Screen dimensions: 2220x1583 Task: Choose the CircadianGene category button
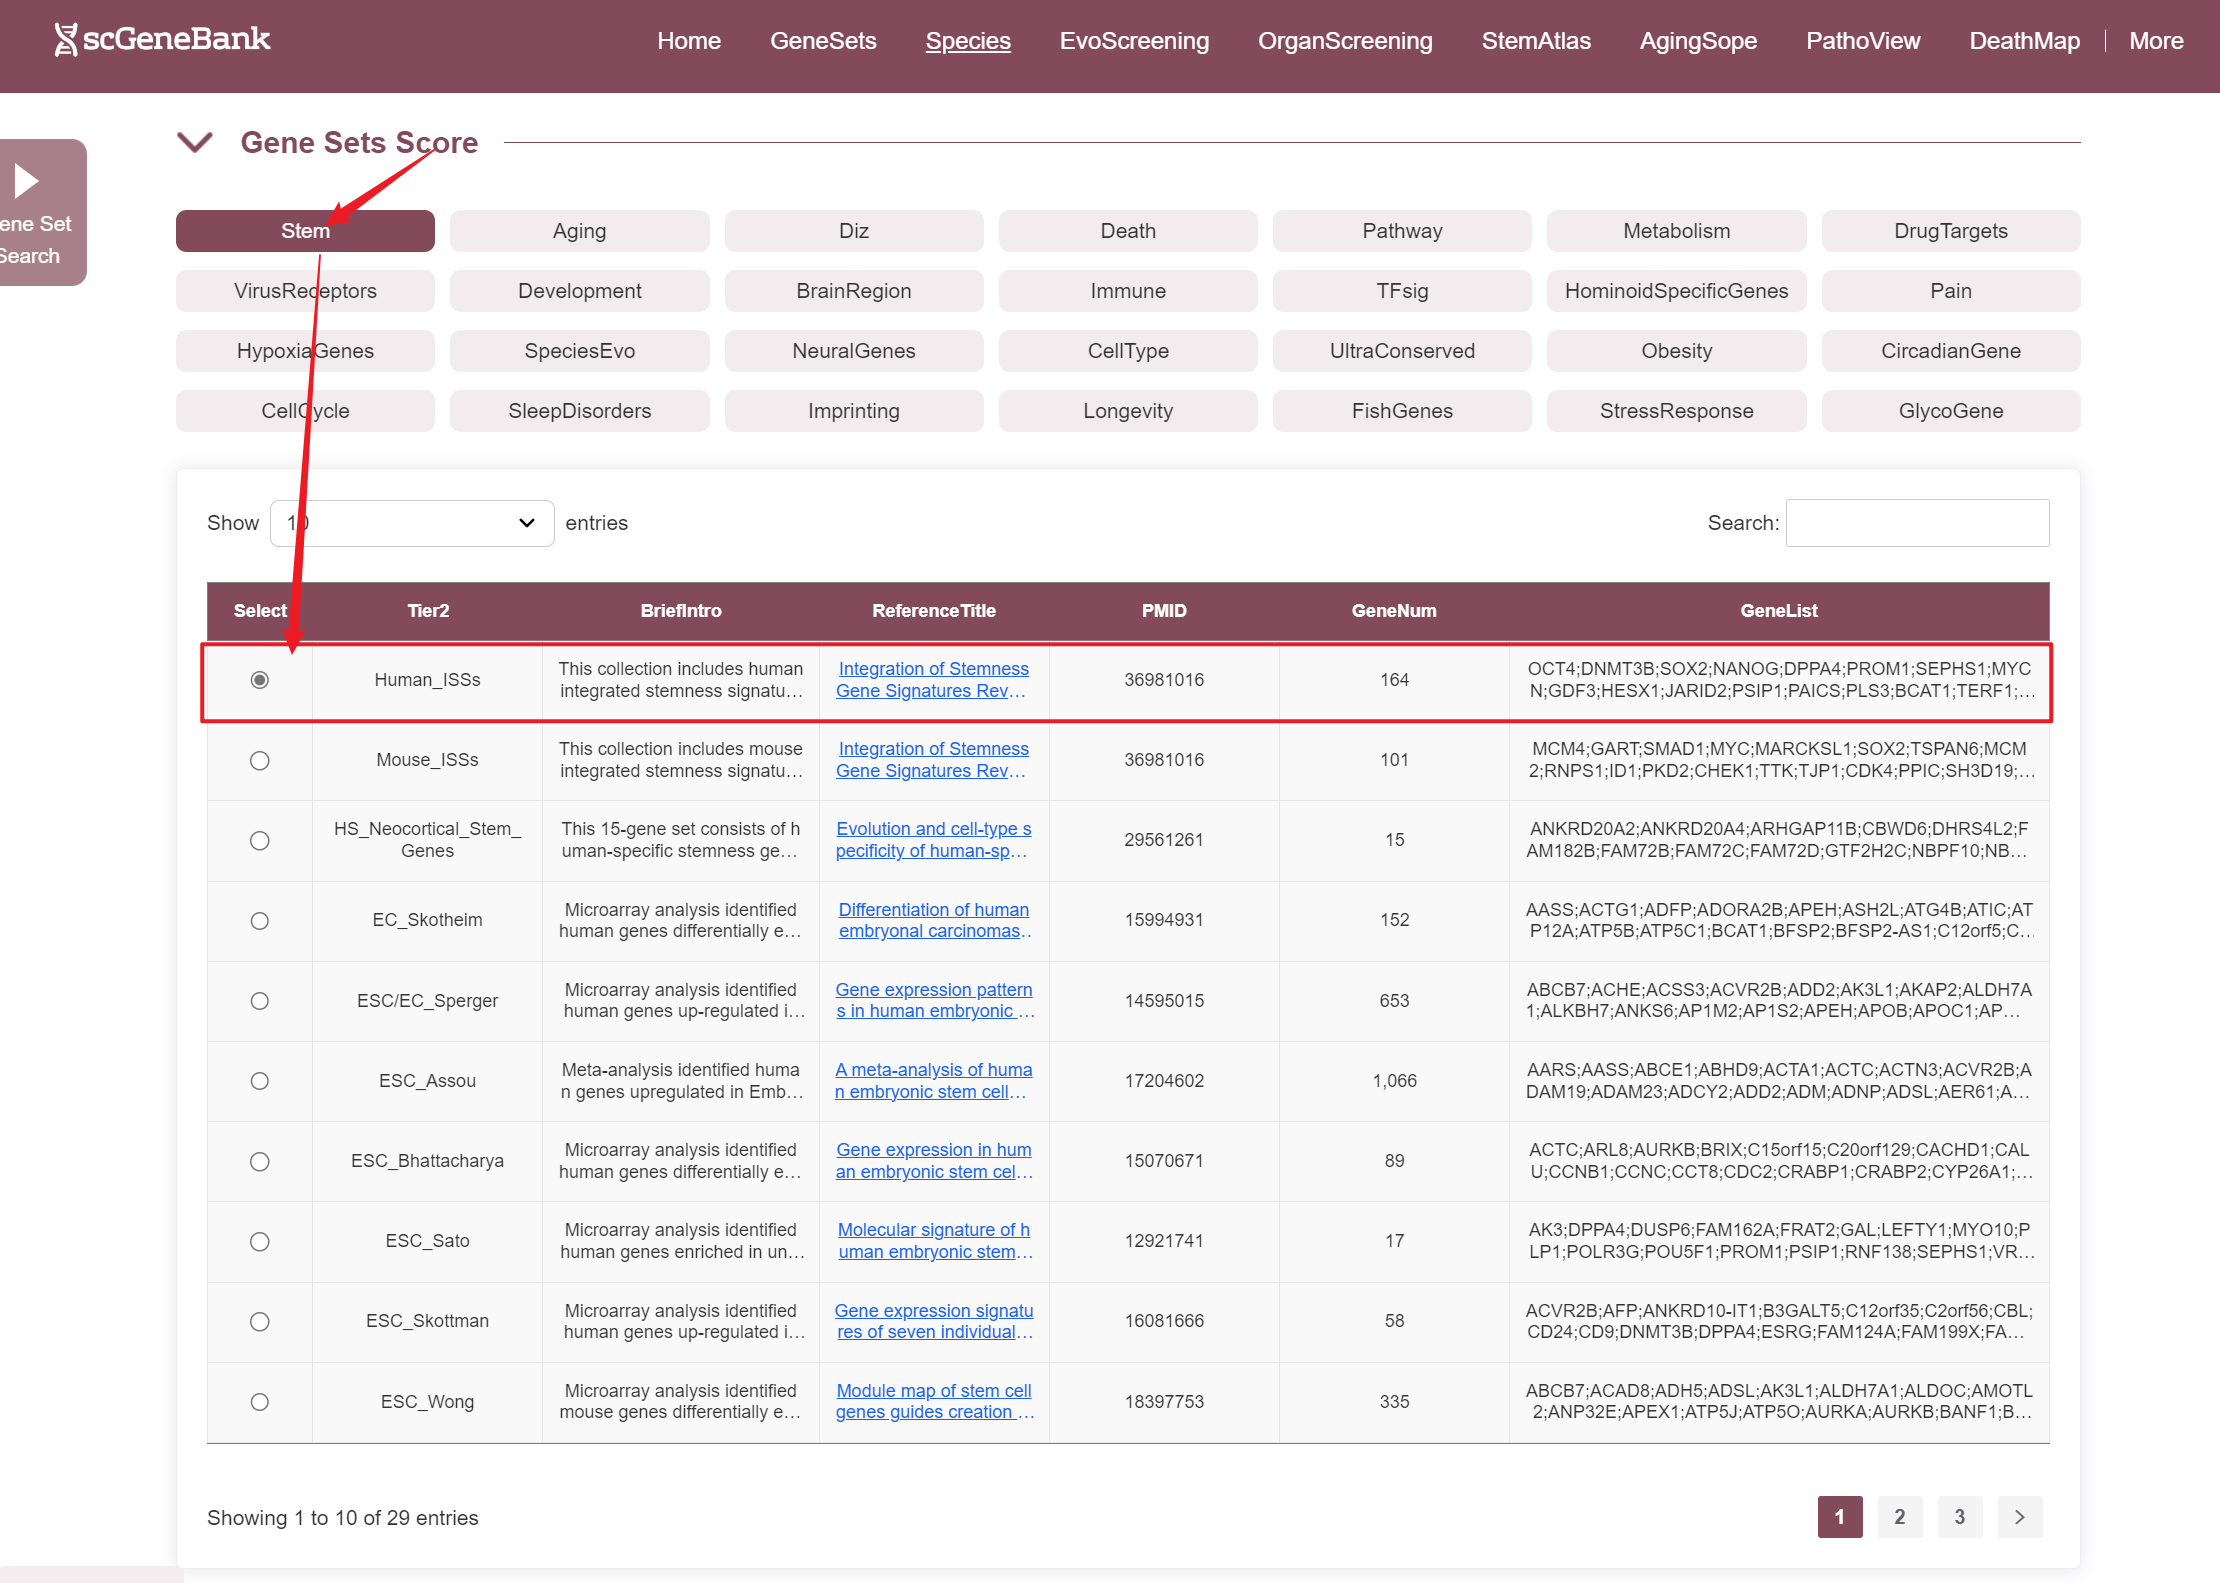1950,351
